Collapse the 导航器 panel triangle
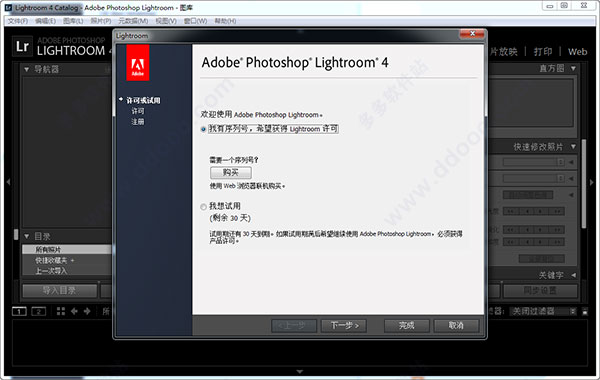Image resolution: width=600 pixels, height=380 pixels. coord(26,69)
